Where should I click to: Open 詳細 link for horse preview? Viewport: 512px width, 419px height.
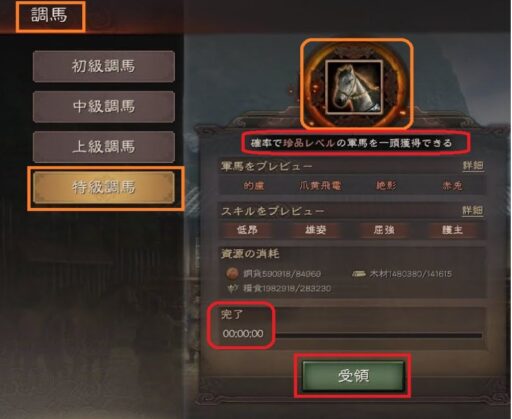click(473, 166)
